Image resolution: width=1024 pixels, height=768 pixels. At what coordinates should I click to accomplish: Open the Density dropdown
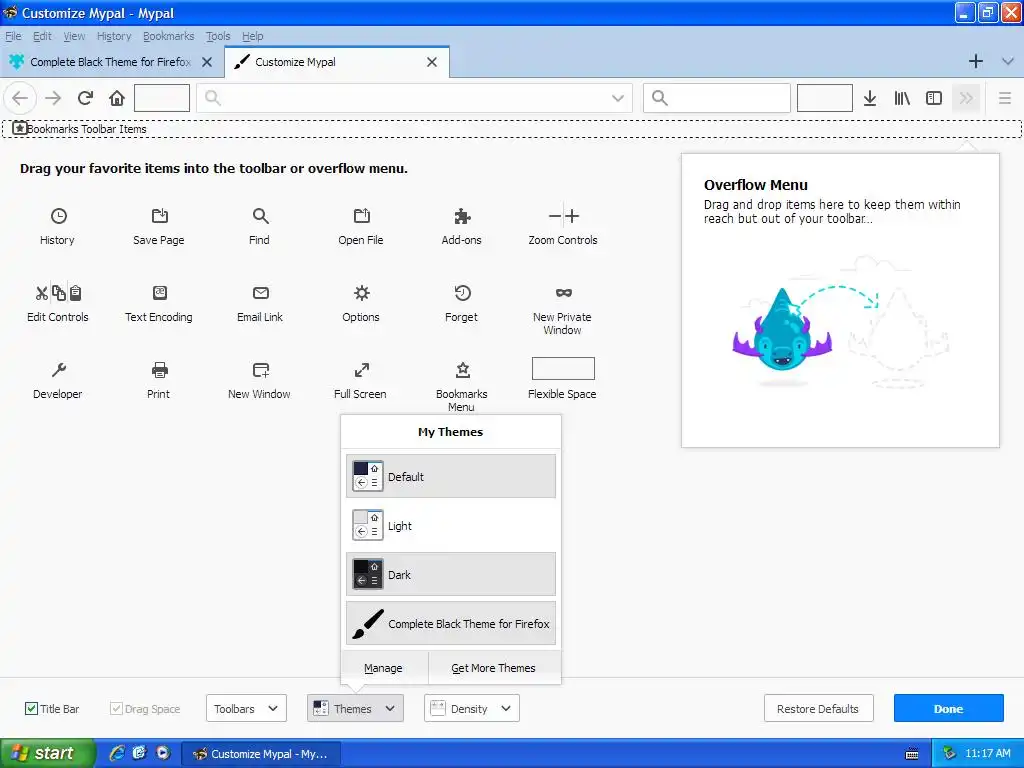472,709
